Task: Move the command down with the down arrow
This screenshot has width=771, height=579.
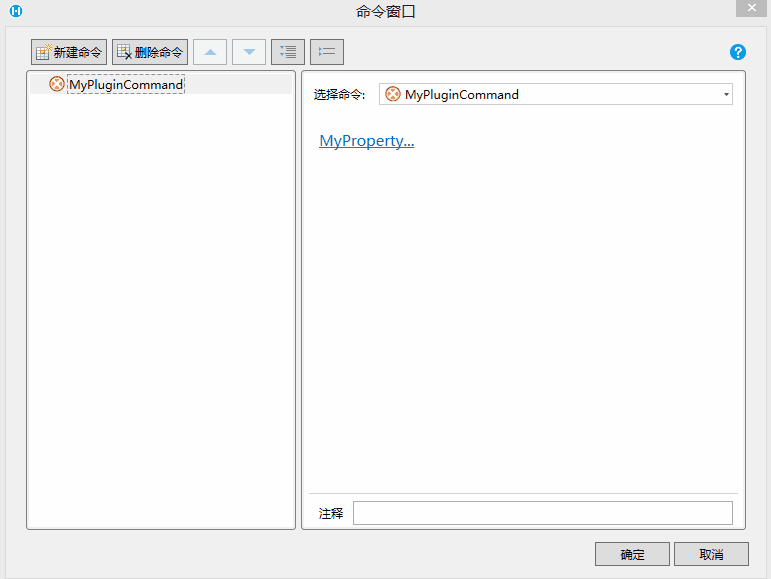Action: pyautogui.click(x=249, y=52)
